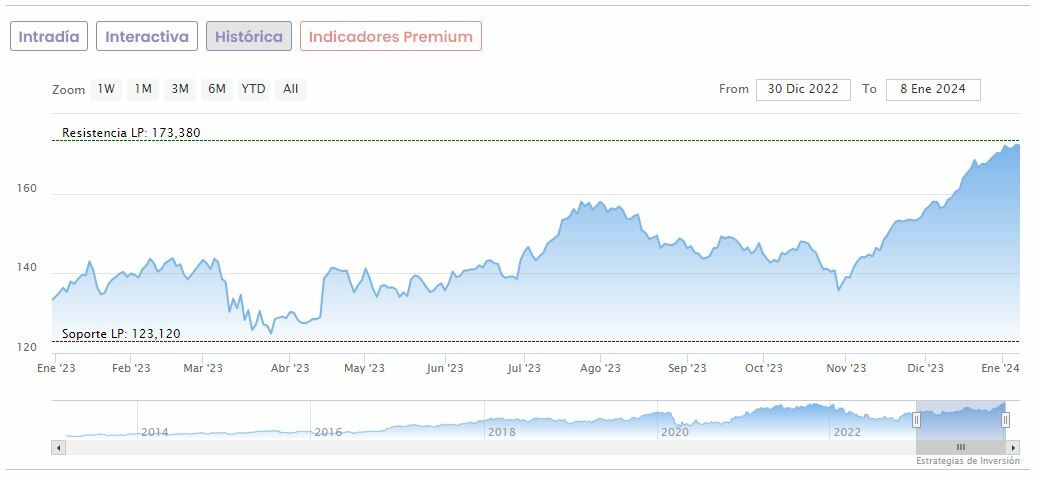1038x477 pixels.
Task: Click the From date field
Action: click(x=803, y=89)
